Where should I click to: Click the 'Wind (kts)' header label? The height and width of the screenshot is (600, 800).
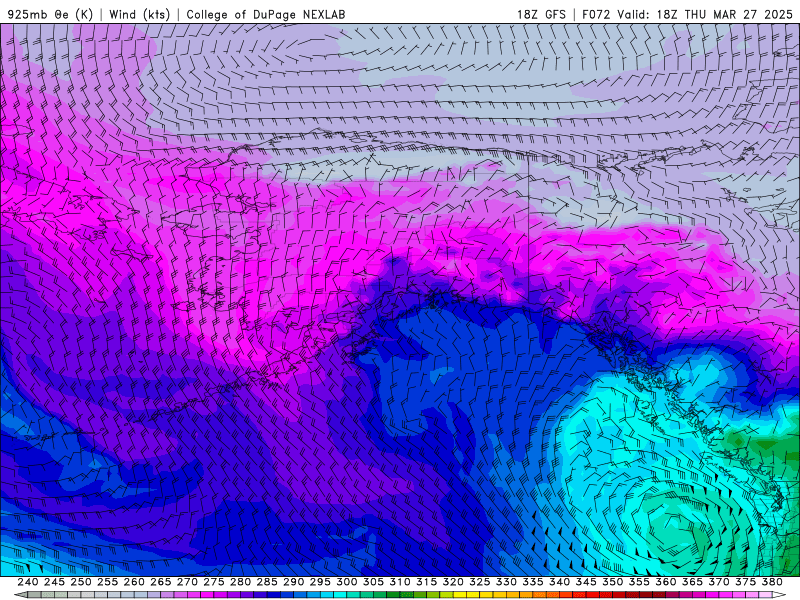139,14
